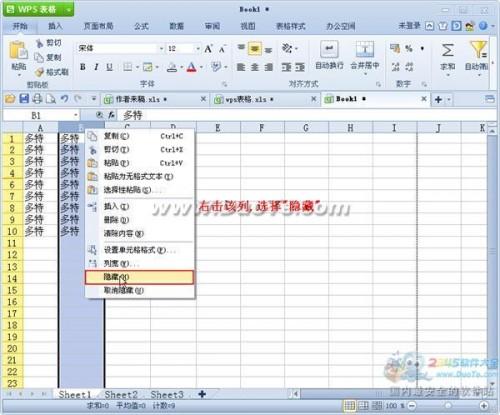
Task: Align text left
Action: pyautogui.click(x=241, y=67)
